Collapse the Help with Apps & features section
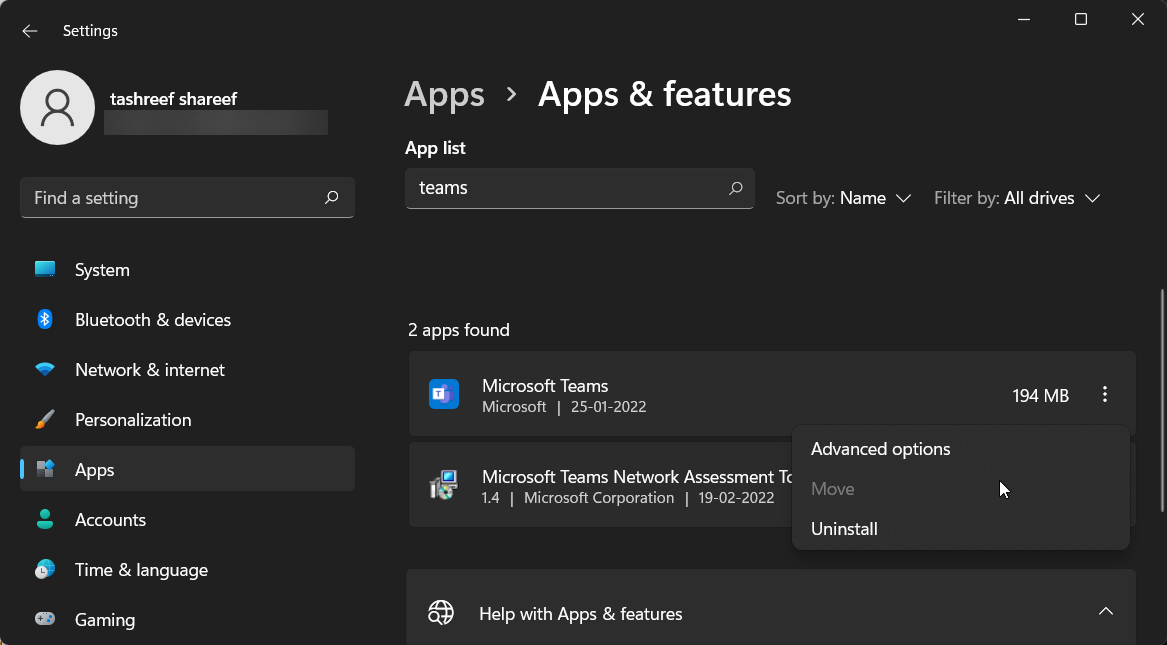Image resolution: width=1167 pixels, height=645 pixels. point(1106,610)
